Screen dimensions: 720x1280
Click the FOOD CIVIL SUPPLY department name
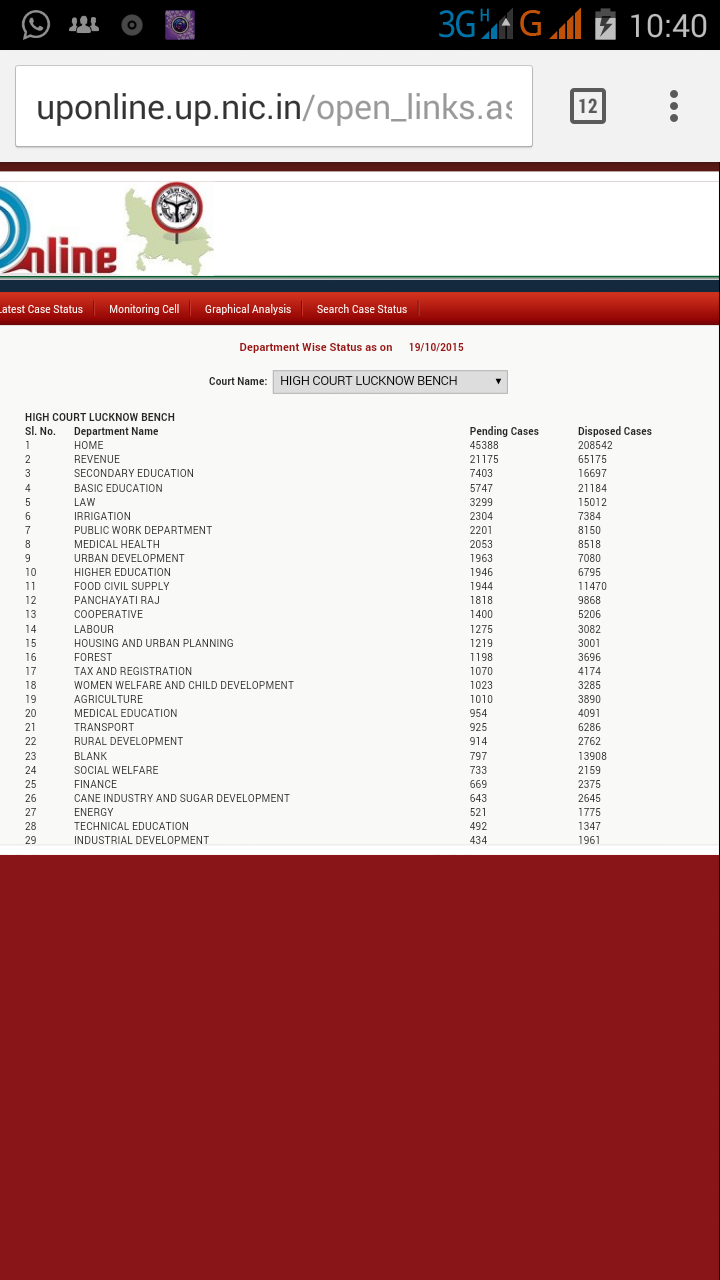click(x=122, y=587)
